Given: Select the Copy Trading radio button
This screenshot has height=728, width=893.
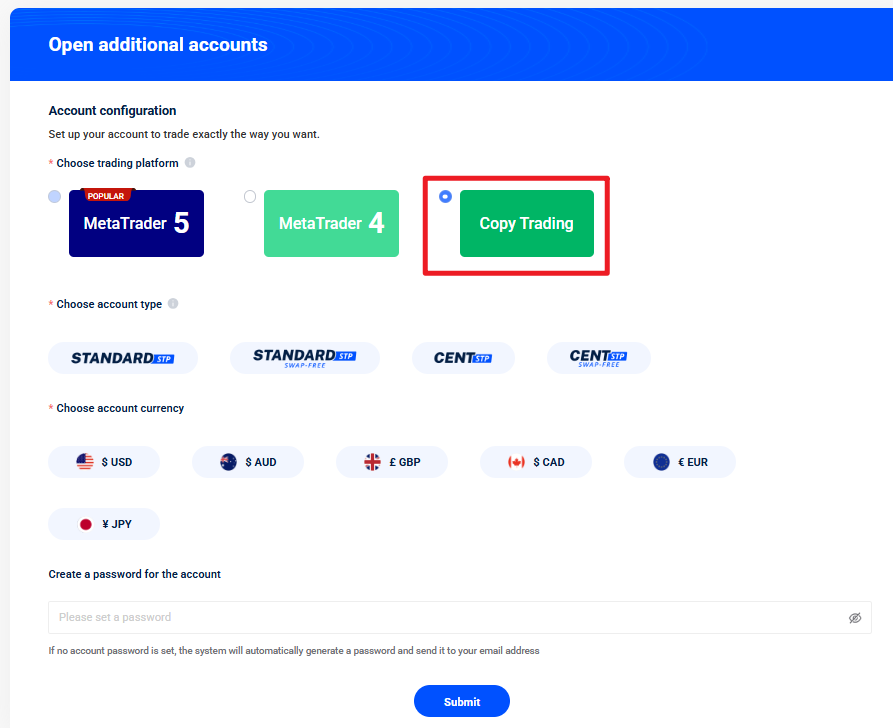Looking at the screenshot, I should [445, 197].
